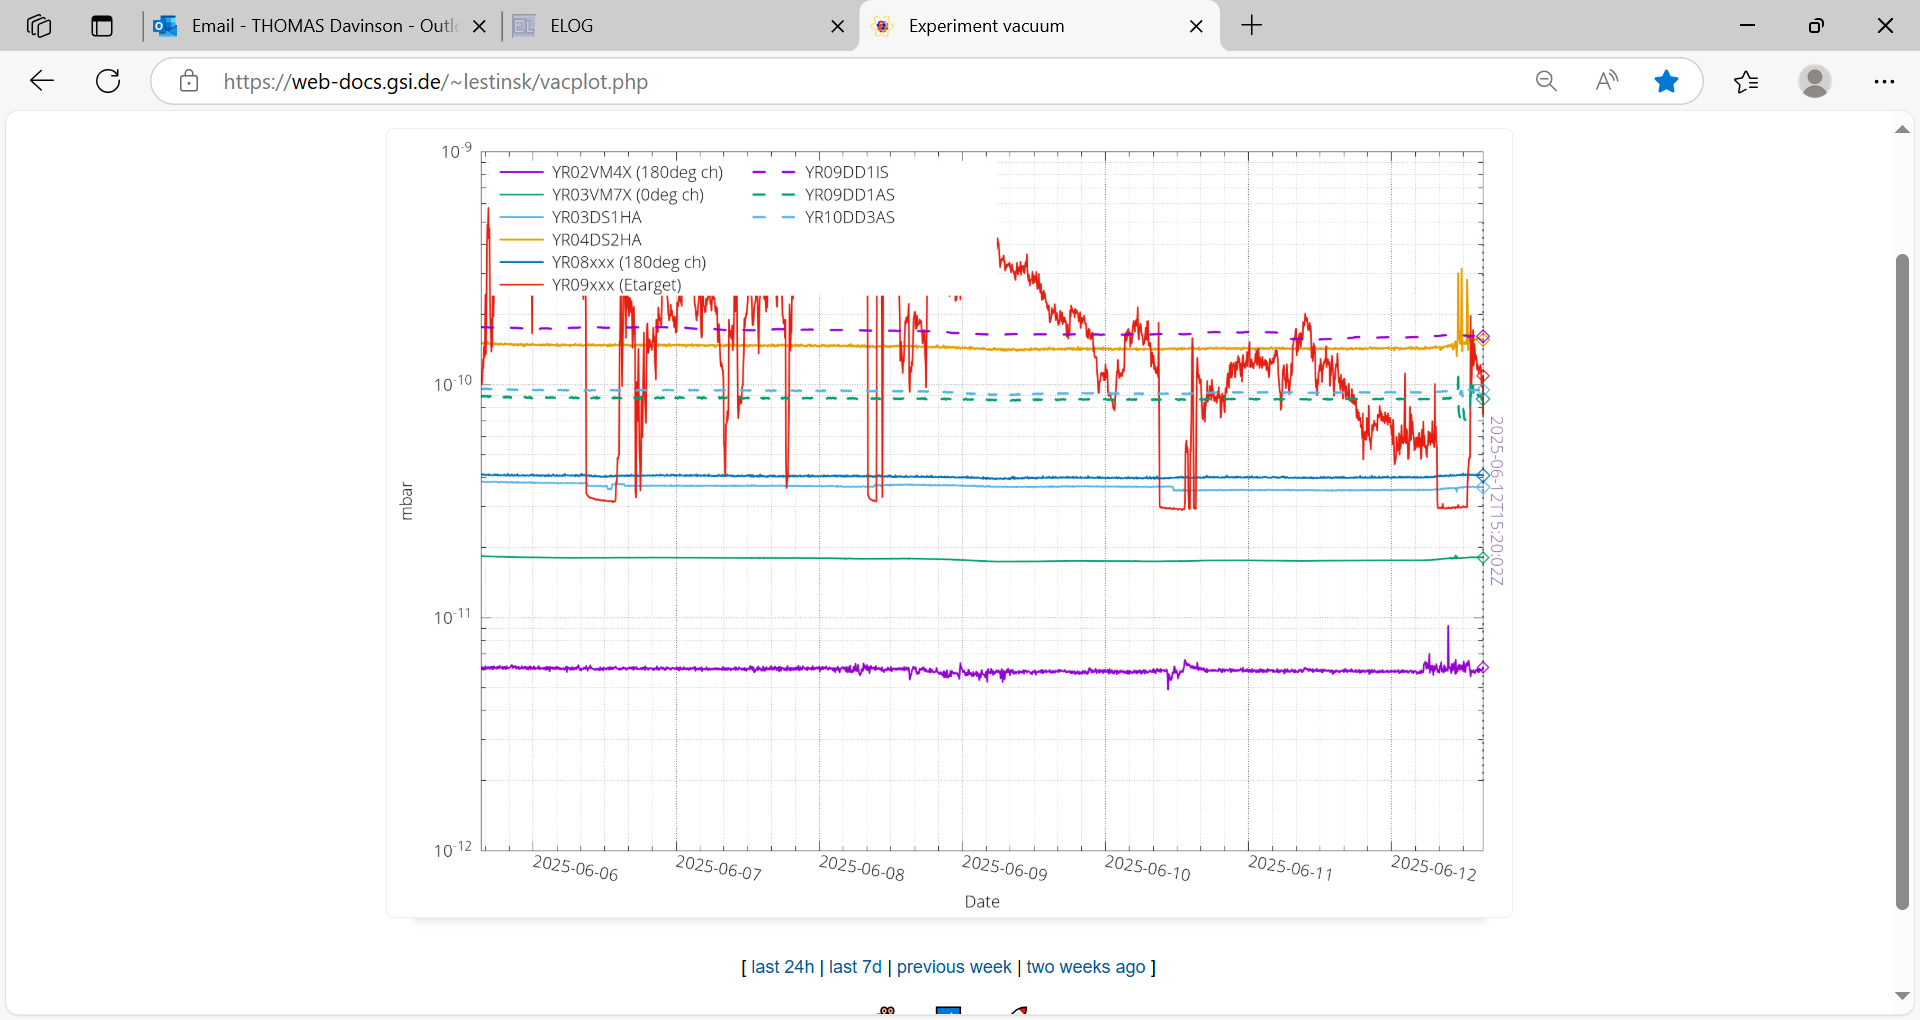Click the browser back arrow
The height and width of the screenshot is (1020, 1920).
pos(42,81)
